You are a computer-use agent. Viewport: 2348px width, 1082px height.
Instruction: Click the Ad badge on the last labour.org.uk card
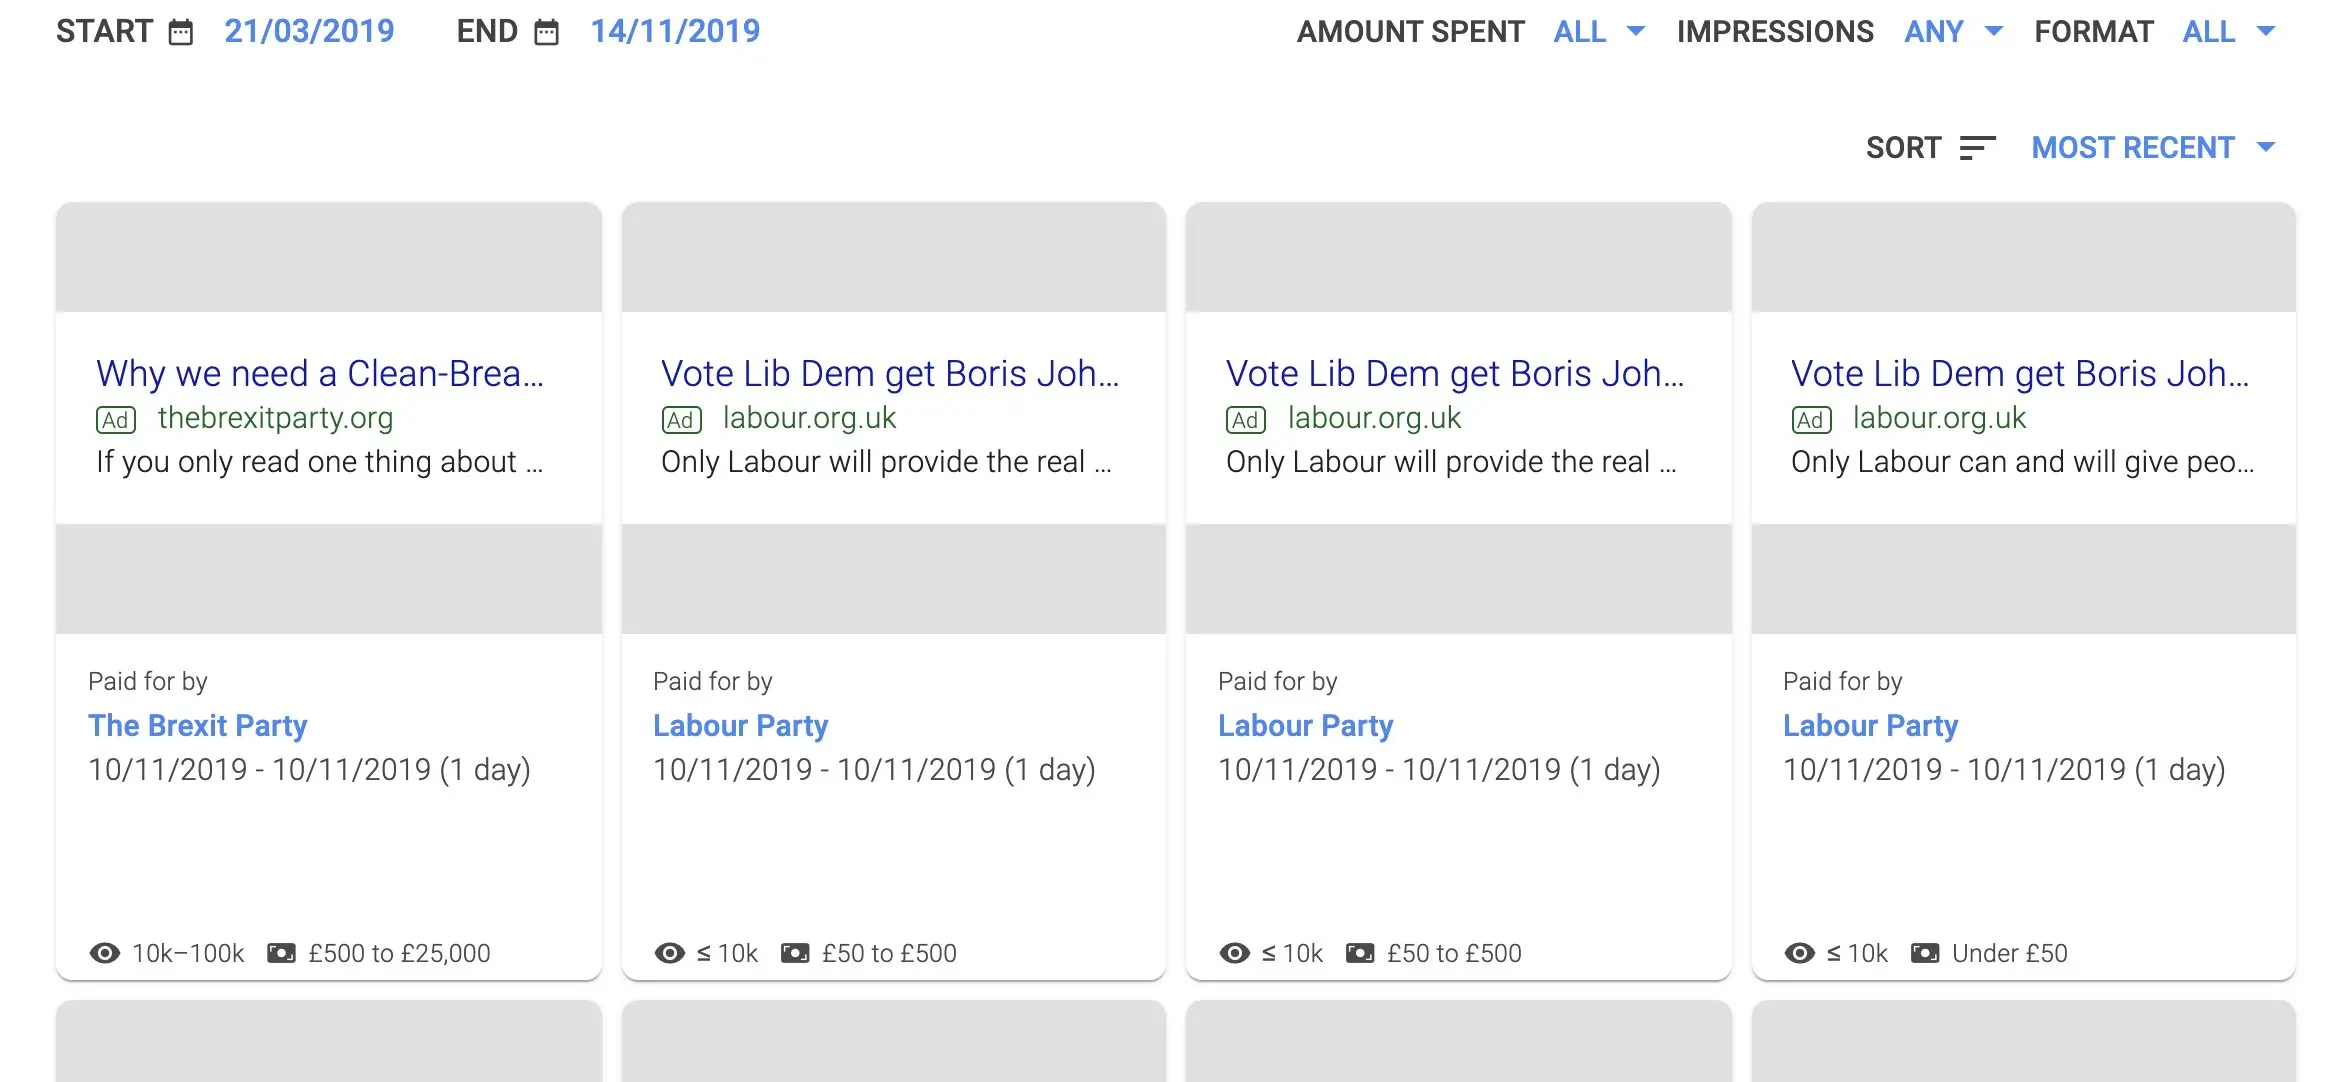(x=1810, y=419)
